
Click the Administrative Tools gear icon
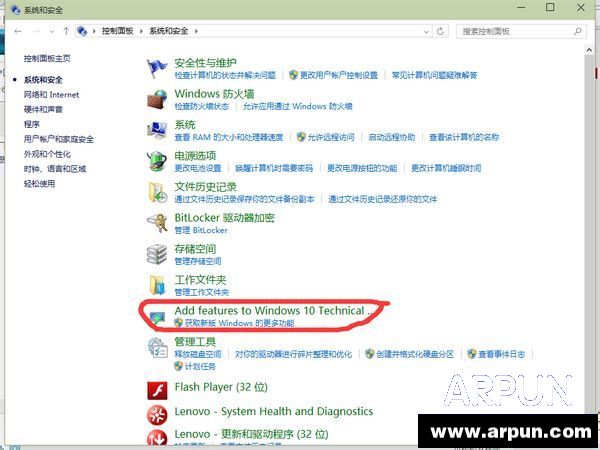(x=158, y=347)
